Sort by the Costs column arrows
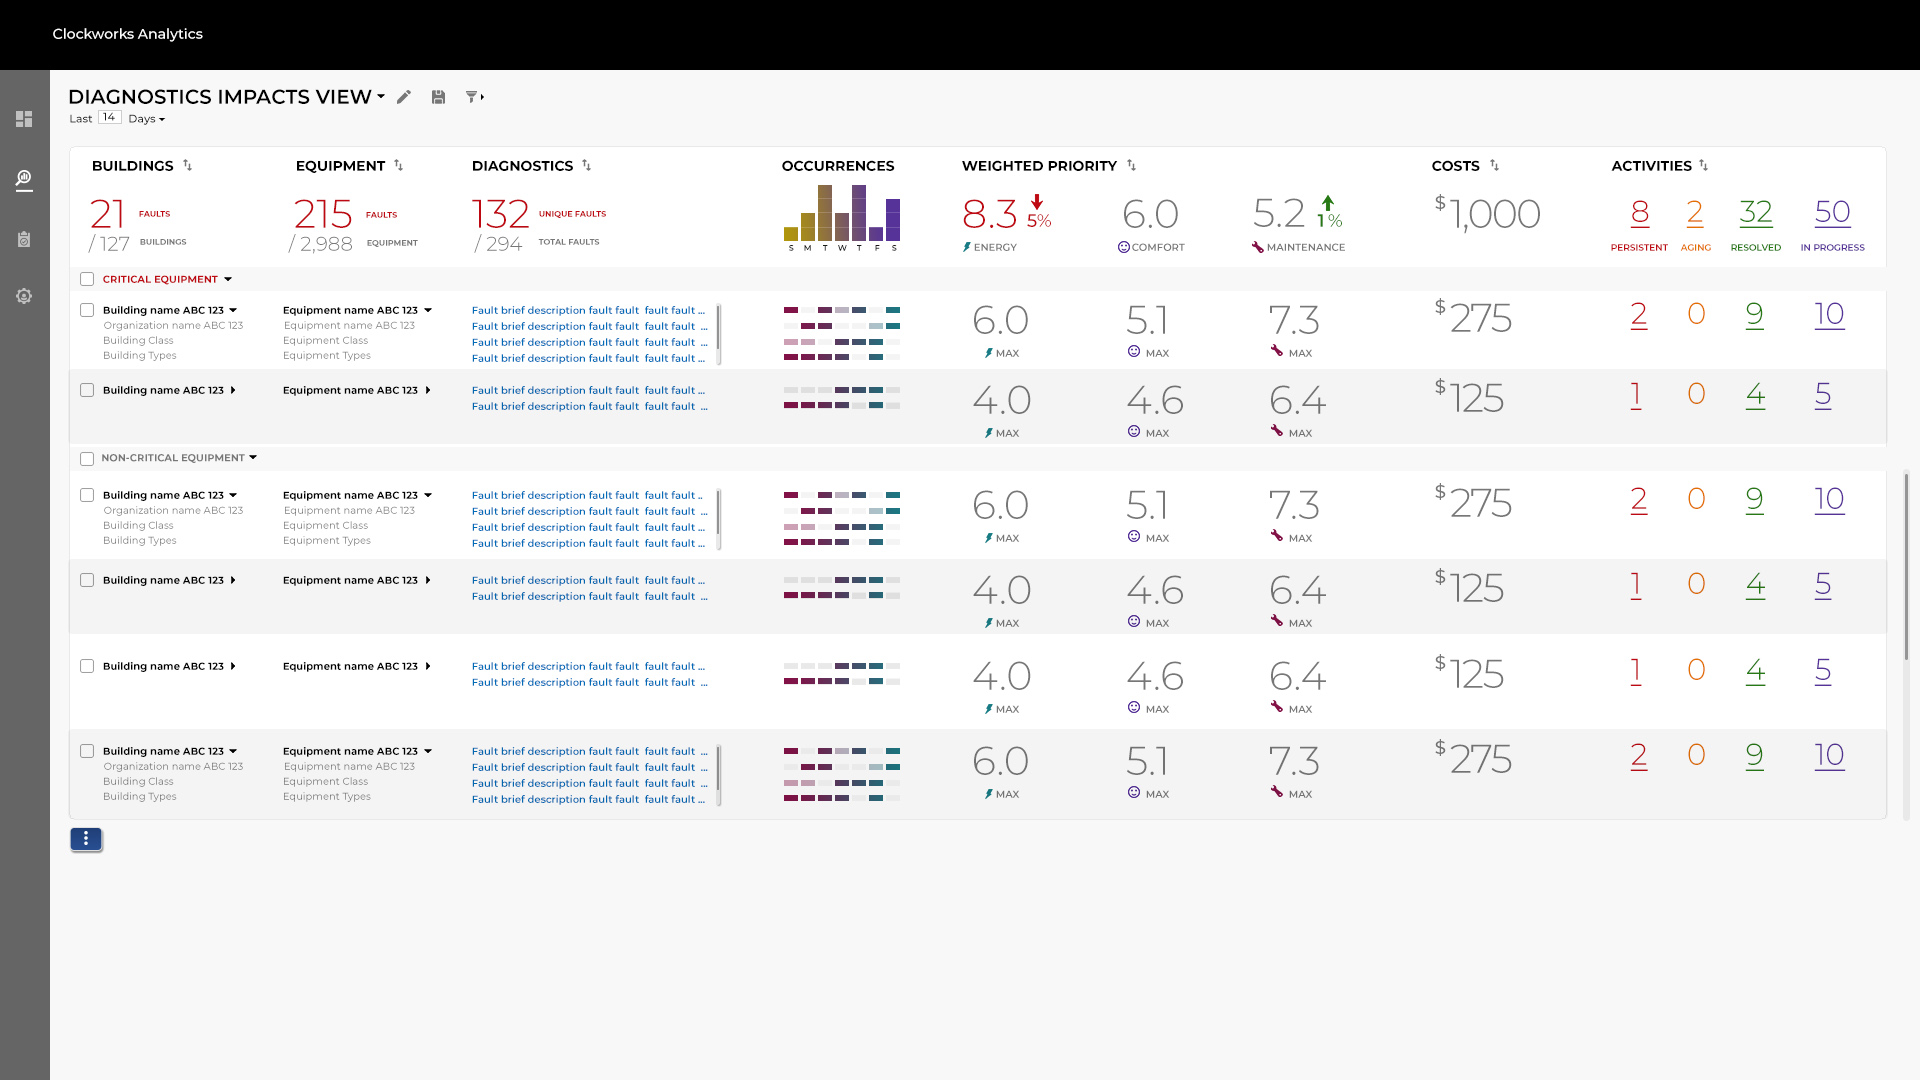Image resolution: width=1920 pixels, height=1080 pixels. click(x=1494, y=165)
